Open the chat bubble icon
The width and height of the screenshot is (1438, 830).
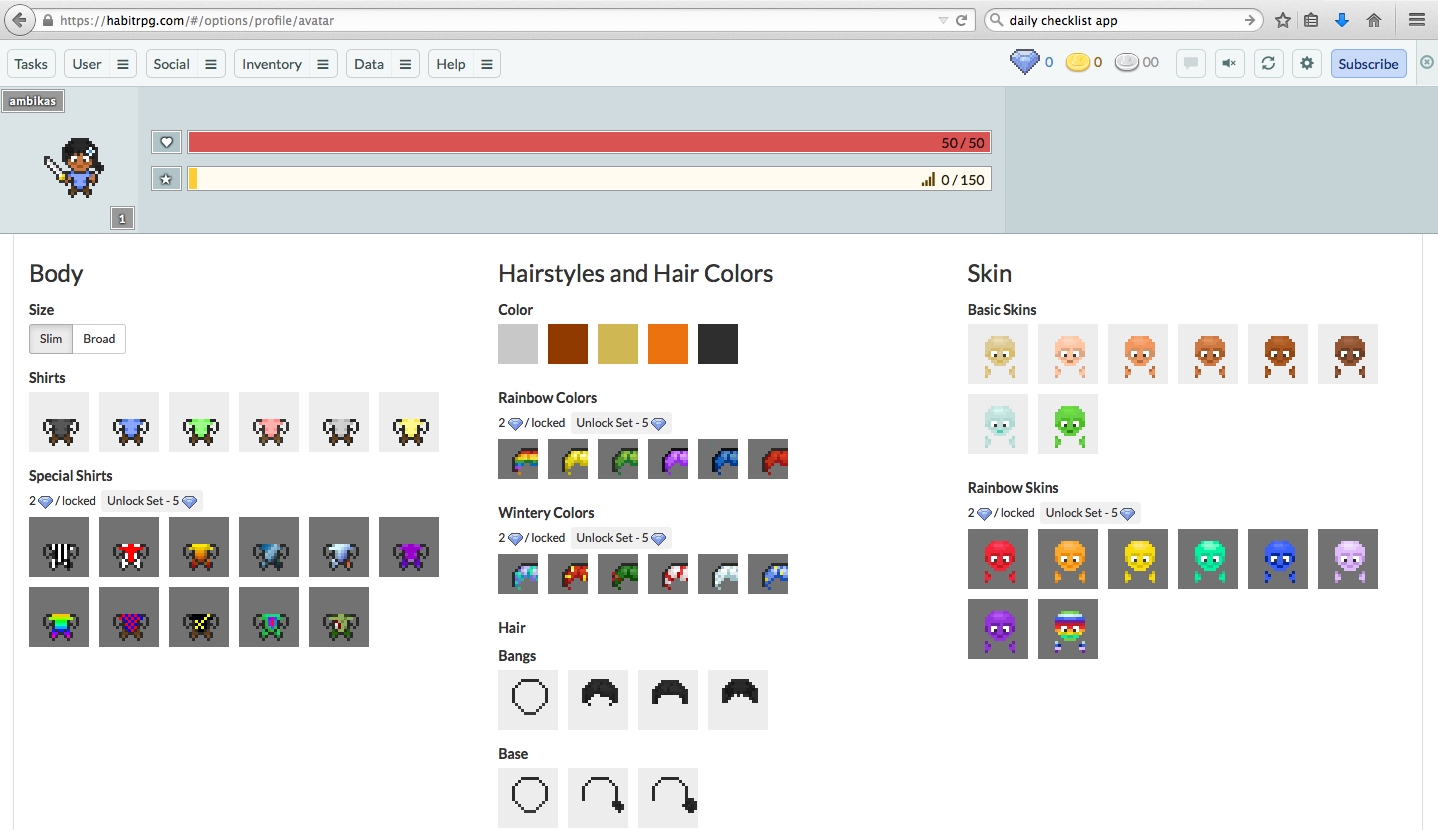[x=1190, y=64]
